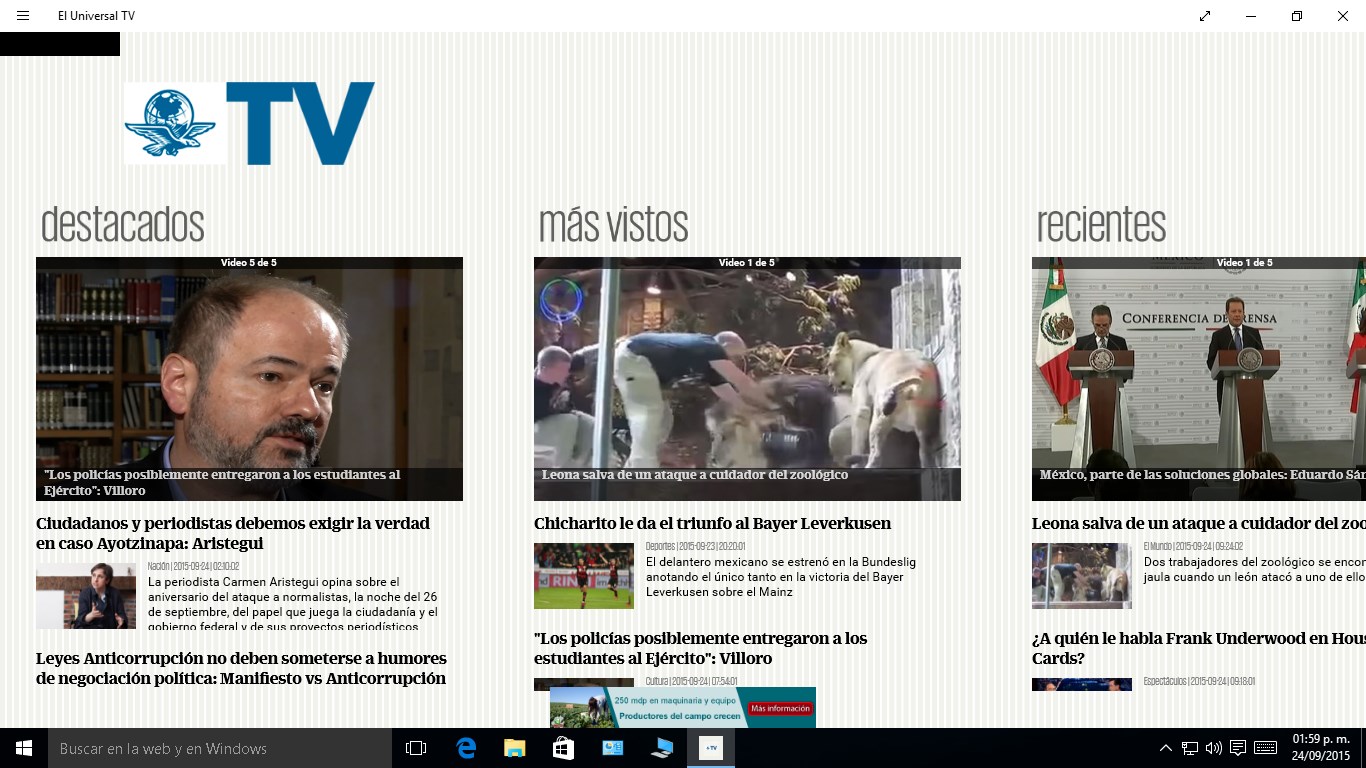Click the 'Video 5 de 5' label
The height and width of the screenshot is (768, 1366).
[x=249, y=263]
